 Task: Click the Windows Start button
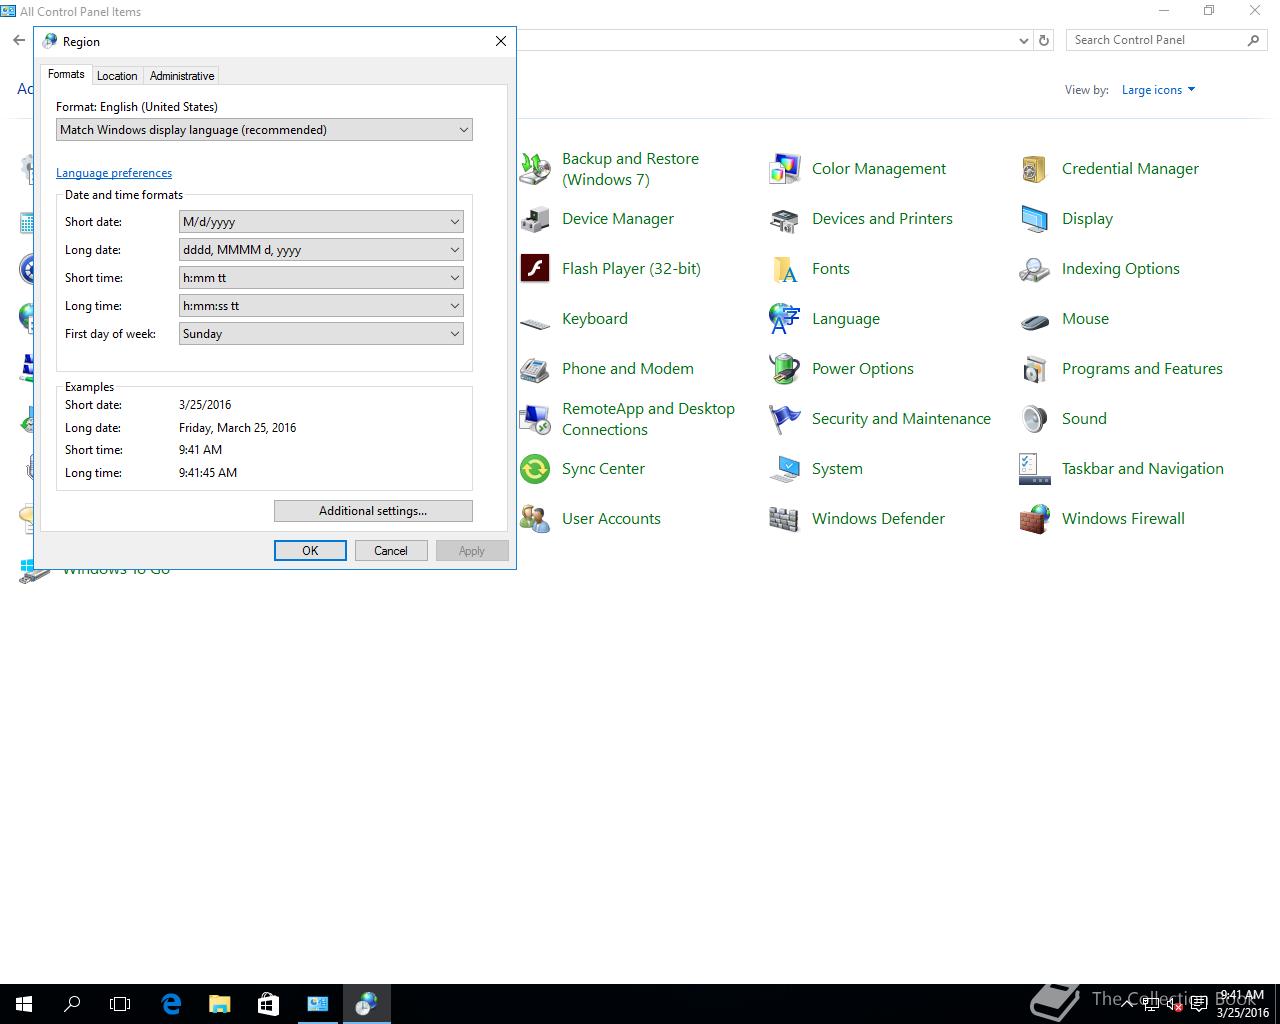(x=24, y=1004)
